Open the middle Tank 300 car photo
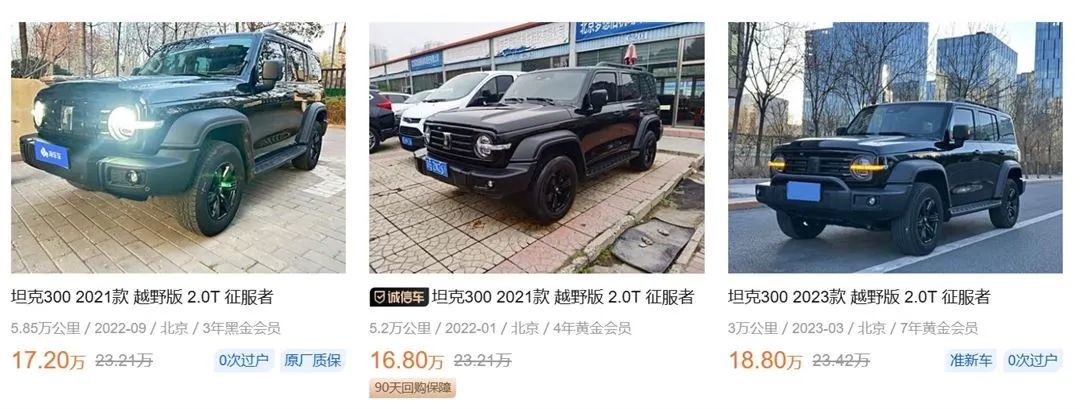Image resolution: width=1080 pixels, height=409 pixels. point(537,147)
